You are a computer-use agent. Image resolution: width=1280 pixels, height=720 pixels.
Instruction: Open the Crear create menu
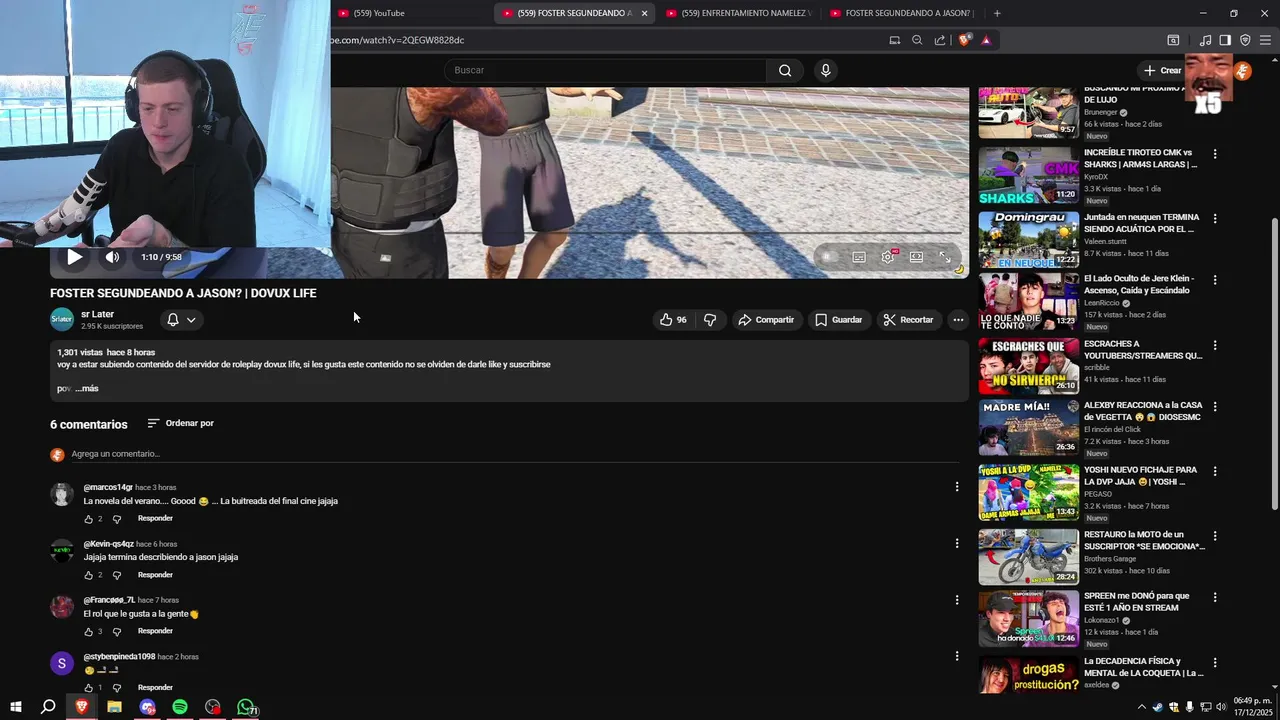pos(1163,70)
